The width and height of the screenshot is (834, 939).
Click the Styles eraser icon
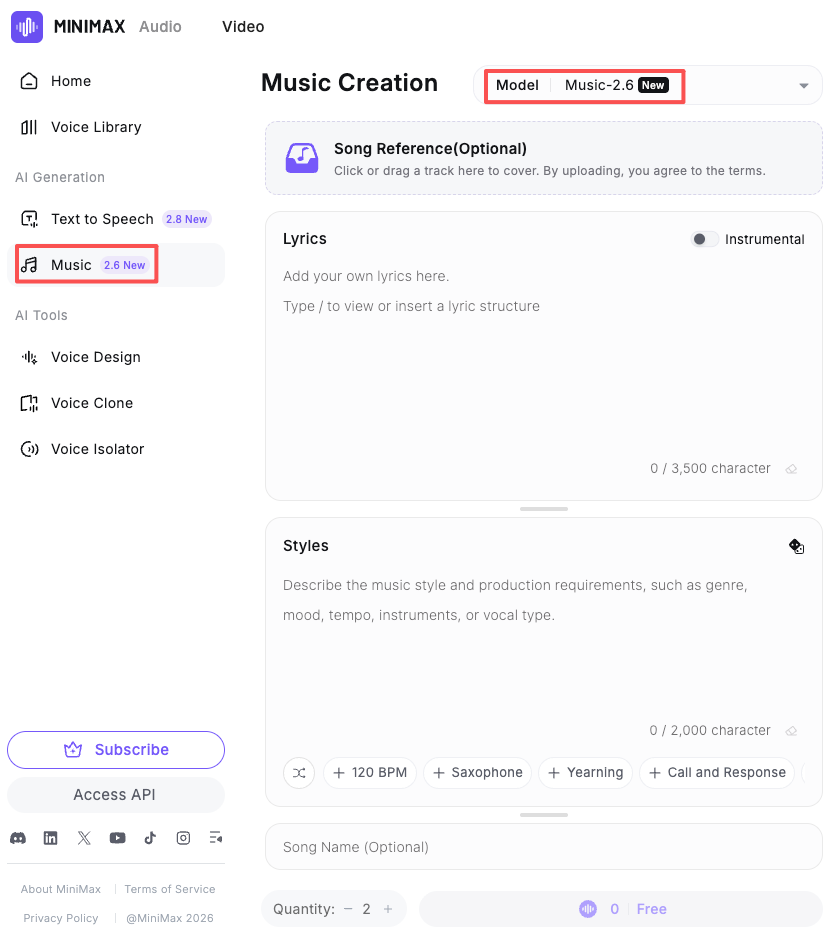(x=791, y=731)
